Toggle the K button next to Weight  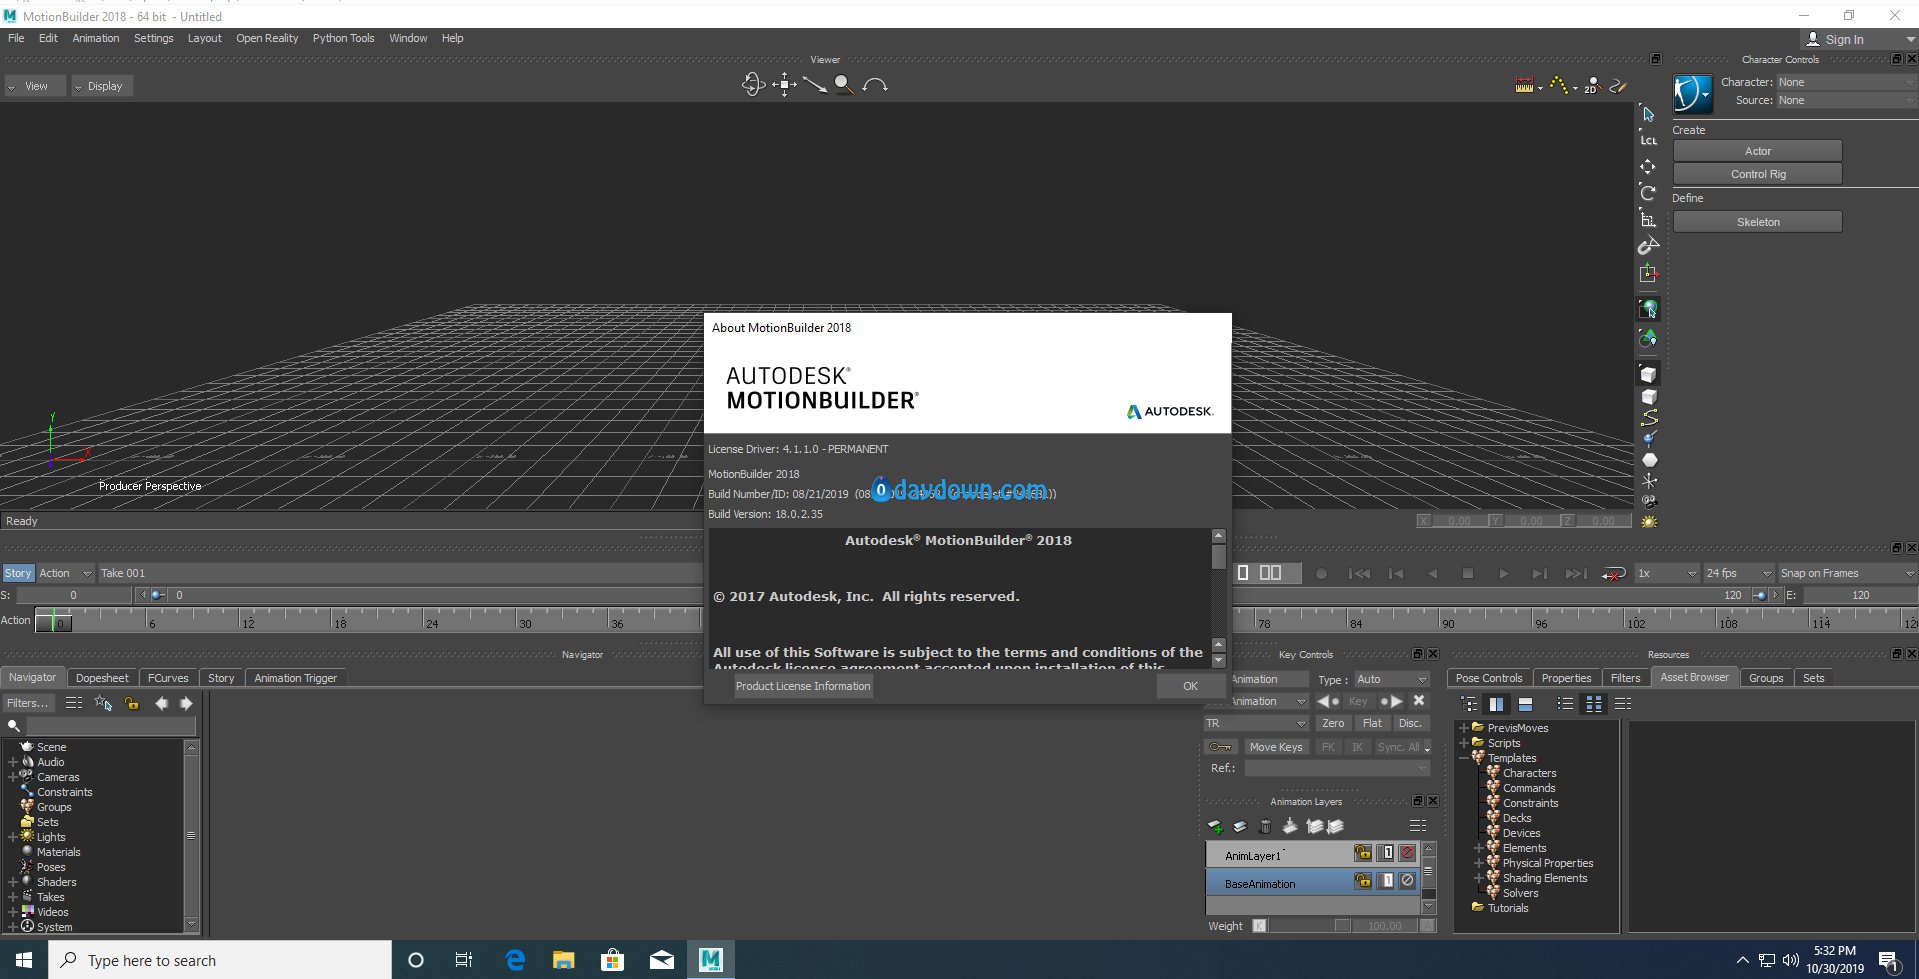[1259, 926]
